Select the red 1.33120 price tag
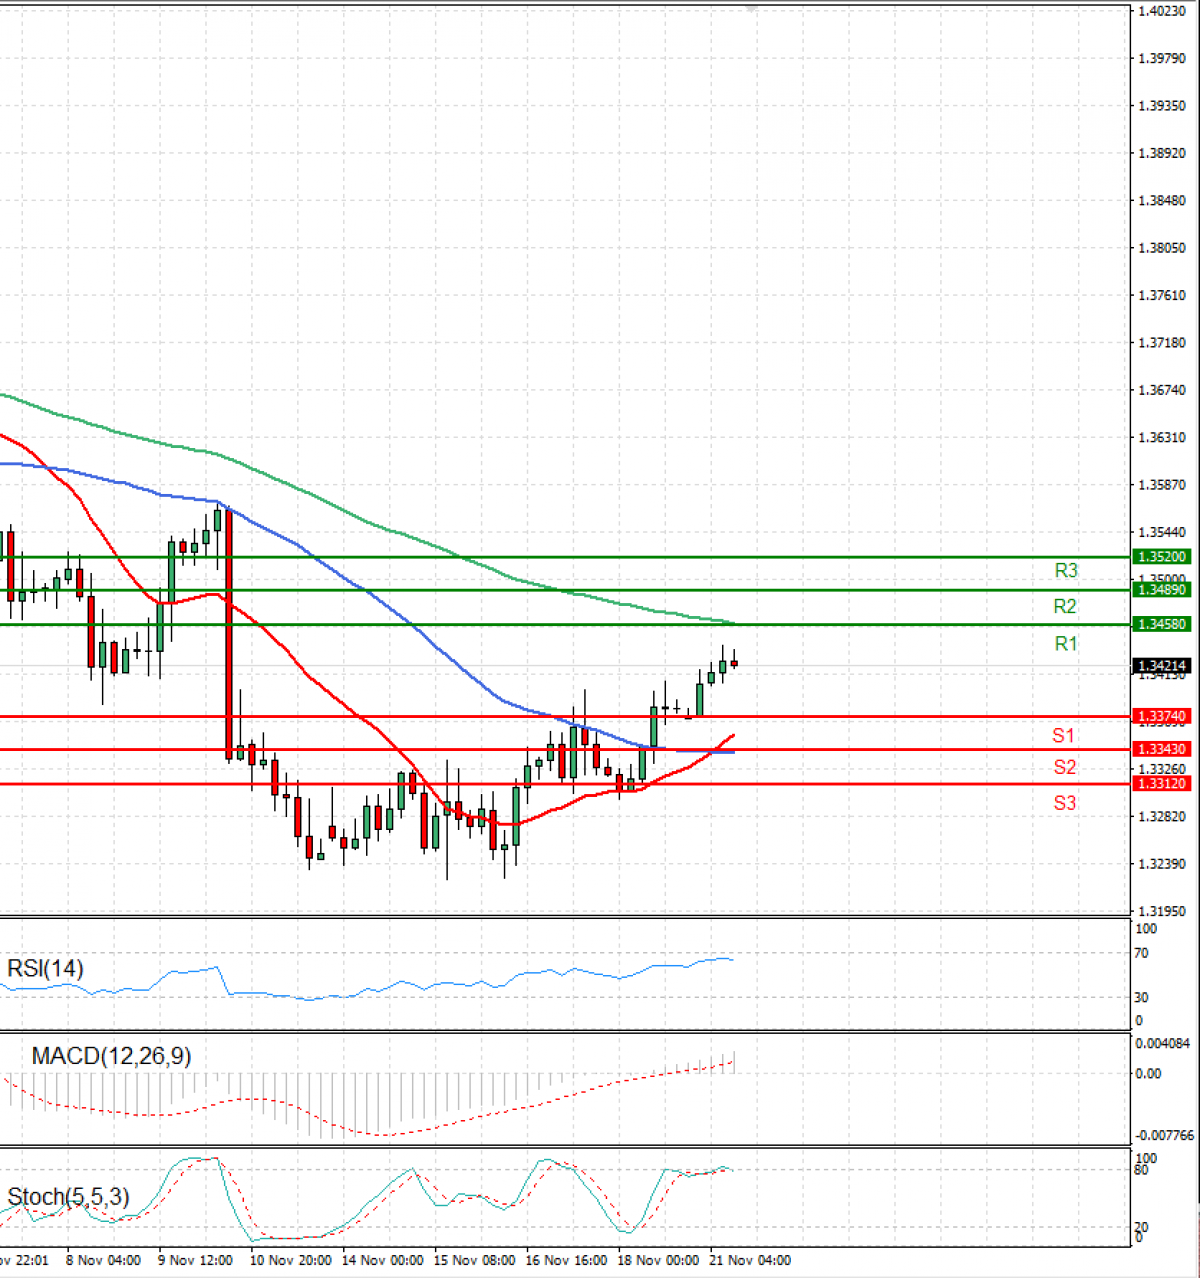The height and width of the screenshot is (1278, 1200). click(x=1161, y=785)
